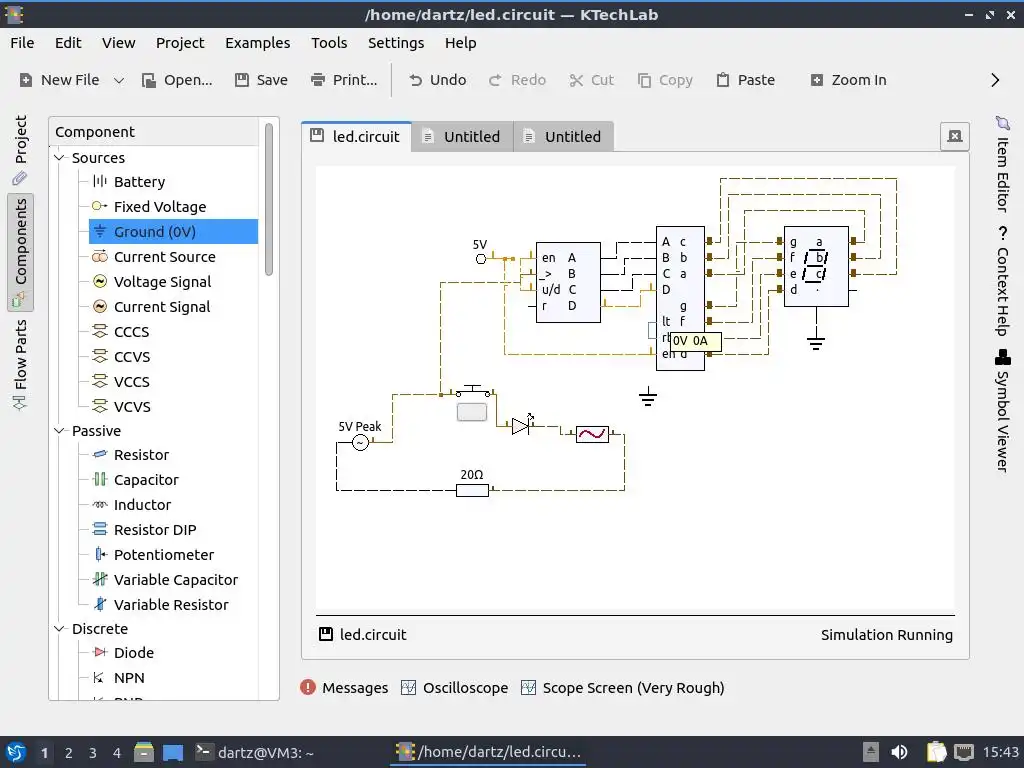Click the Open... toolbar button

tap(178, 80)
